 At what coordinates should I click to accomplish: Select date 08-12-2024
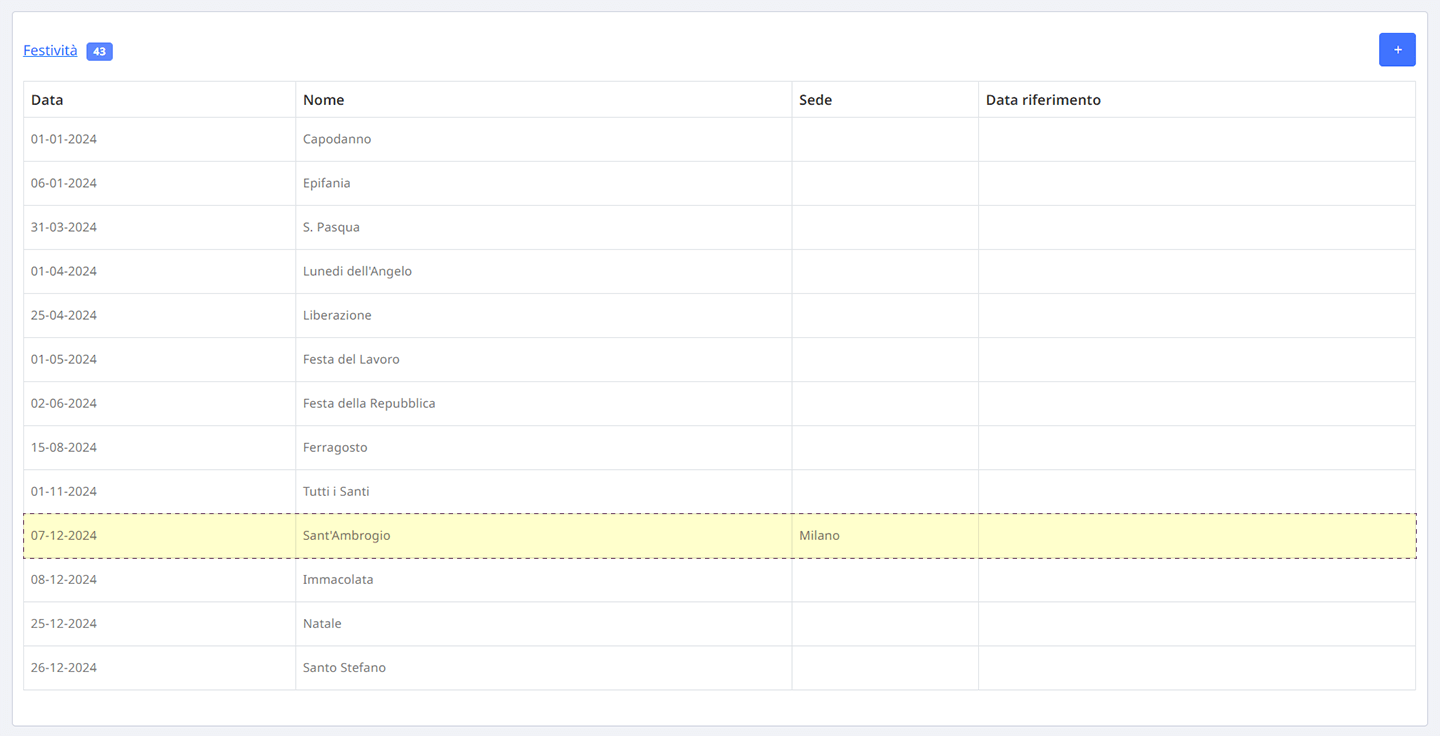pos(64,579)
